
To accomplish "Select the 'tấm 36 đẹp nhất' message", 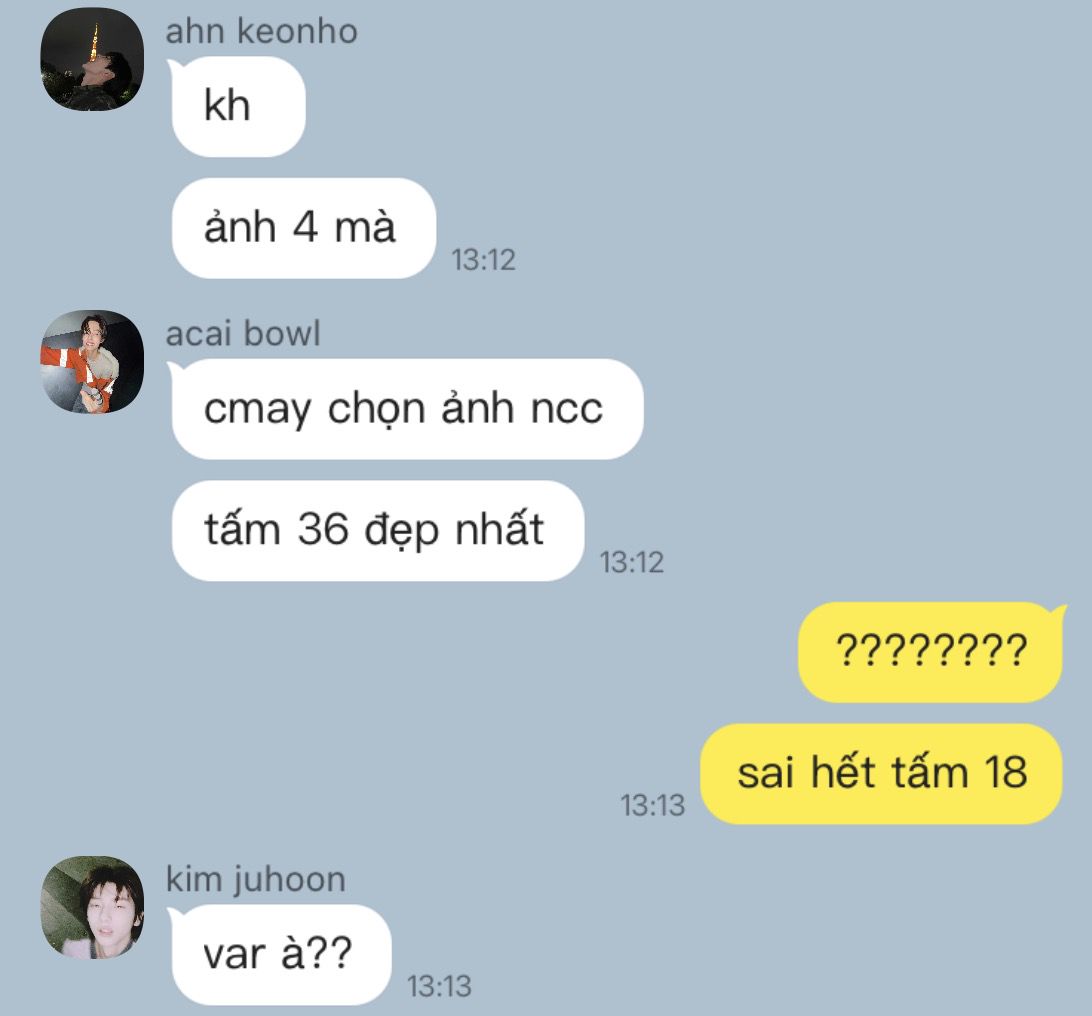I will coord(377,531).
